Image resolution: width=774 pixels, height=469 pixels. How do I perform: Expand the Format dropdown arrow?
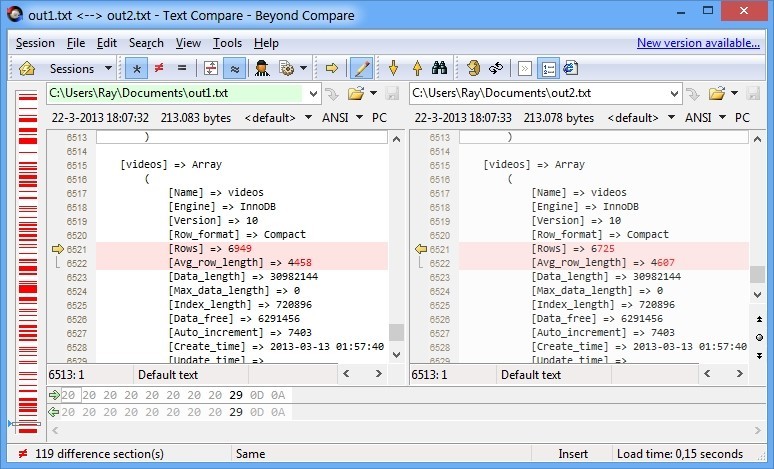pyautogui.click(x=303, y=68)
